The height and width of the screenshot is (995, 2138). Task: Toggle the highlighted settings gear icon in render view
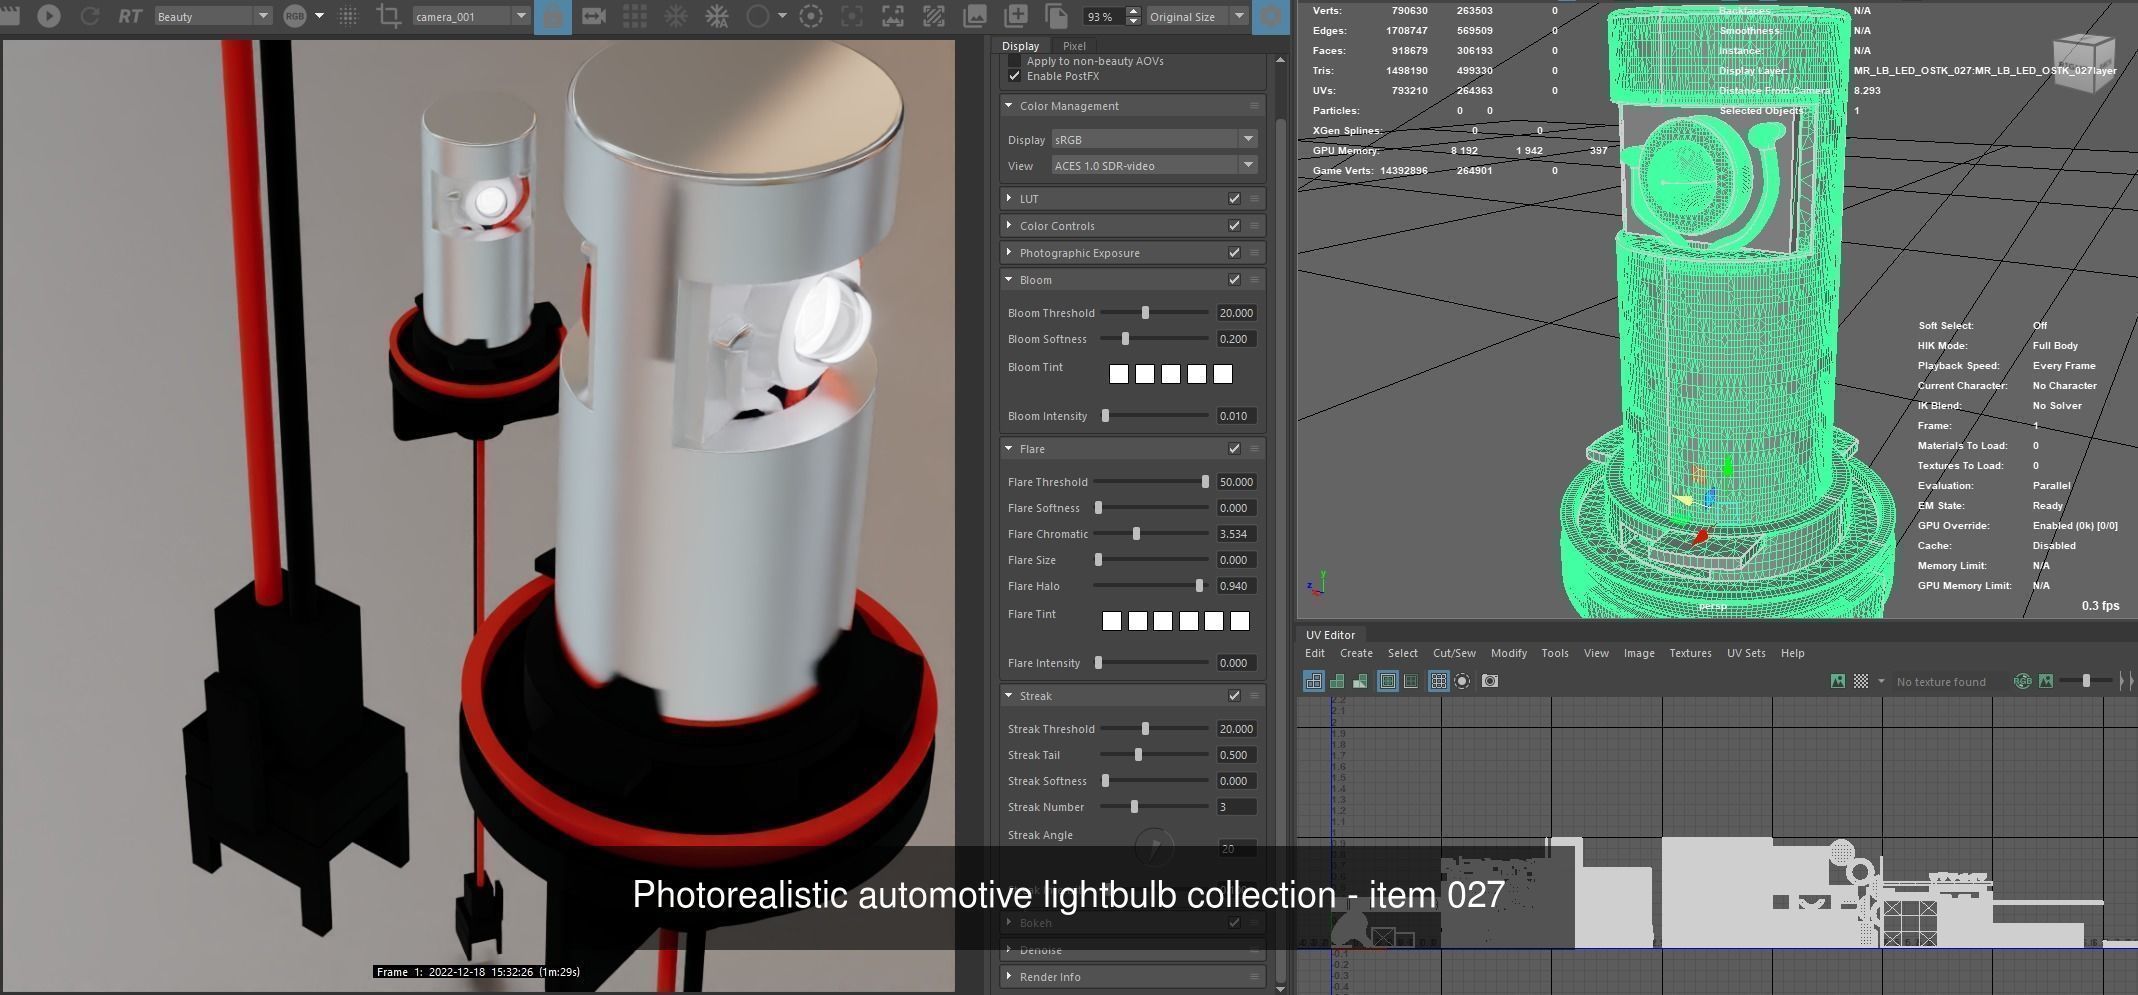[1271, 16]
